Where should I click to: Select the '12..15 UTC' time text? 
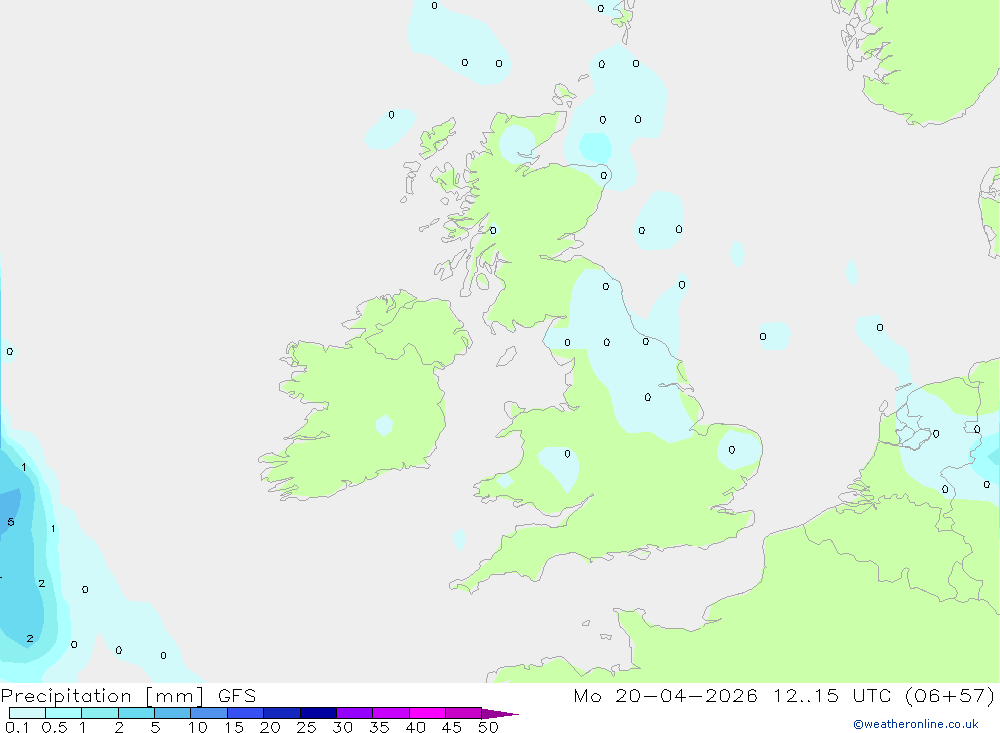click(x=832, y=696)
